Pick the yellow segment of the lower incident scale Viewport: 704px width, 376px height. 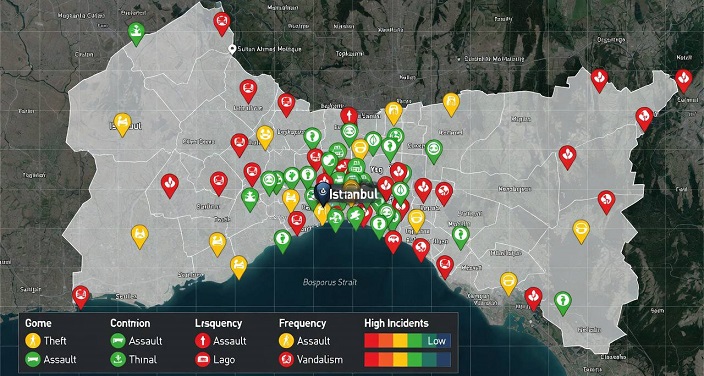tap(400, 359)
